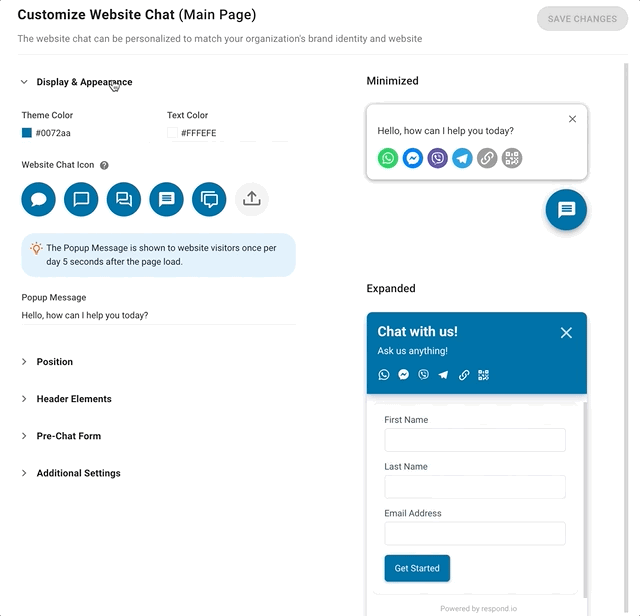Select the lined message chat icon option
Image resolution: width=640 pixels, height=616 pixels.
click(167, 199)
